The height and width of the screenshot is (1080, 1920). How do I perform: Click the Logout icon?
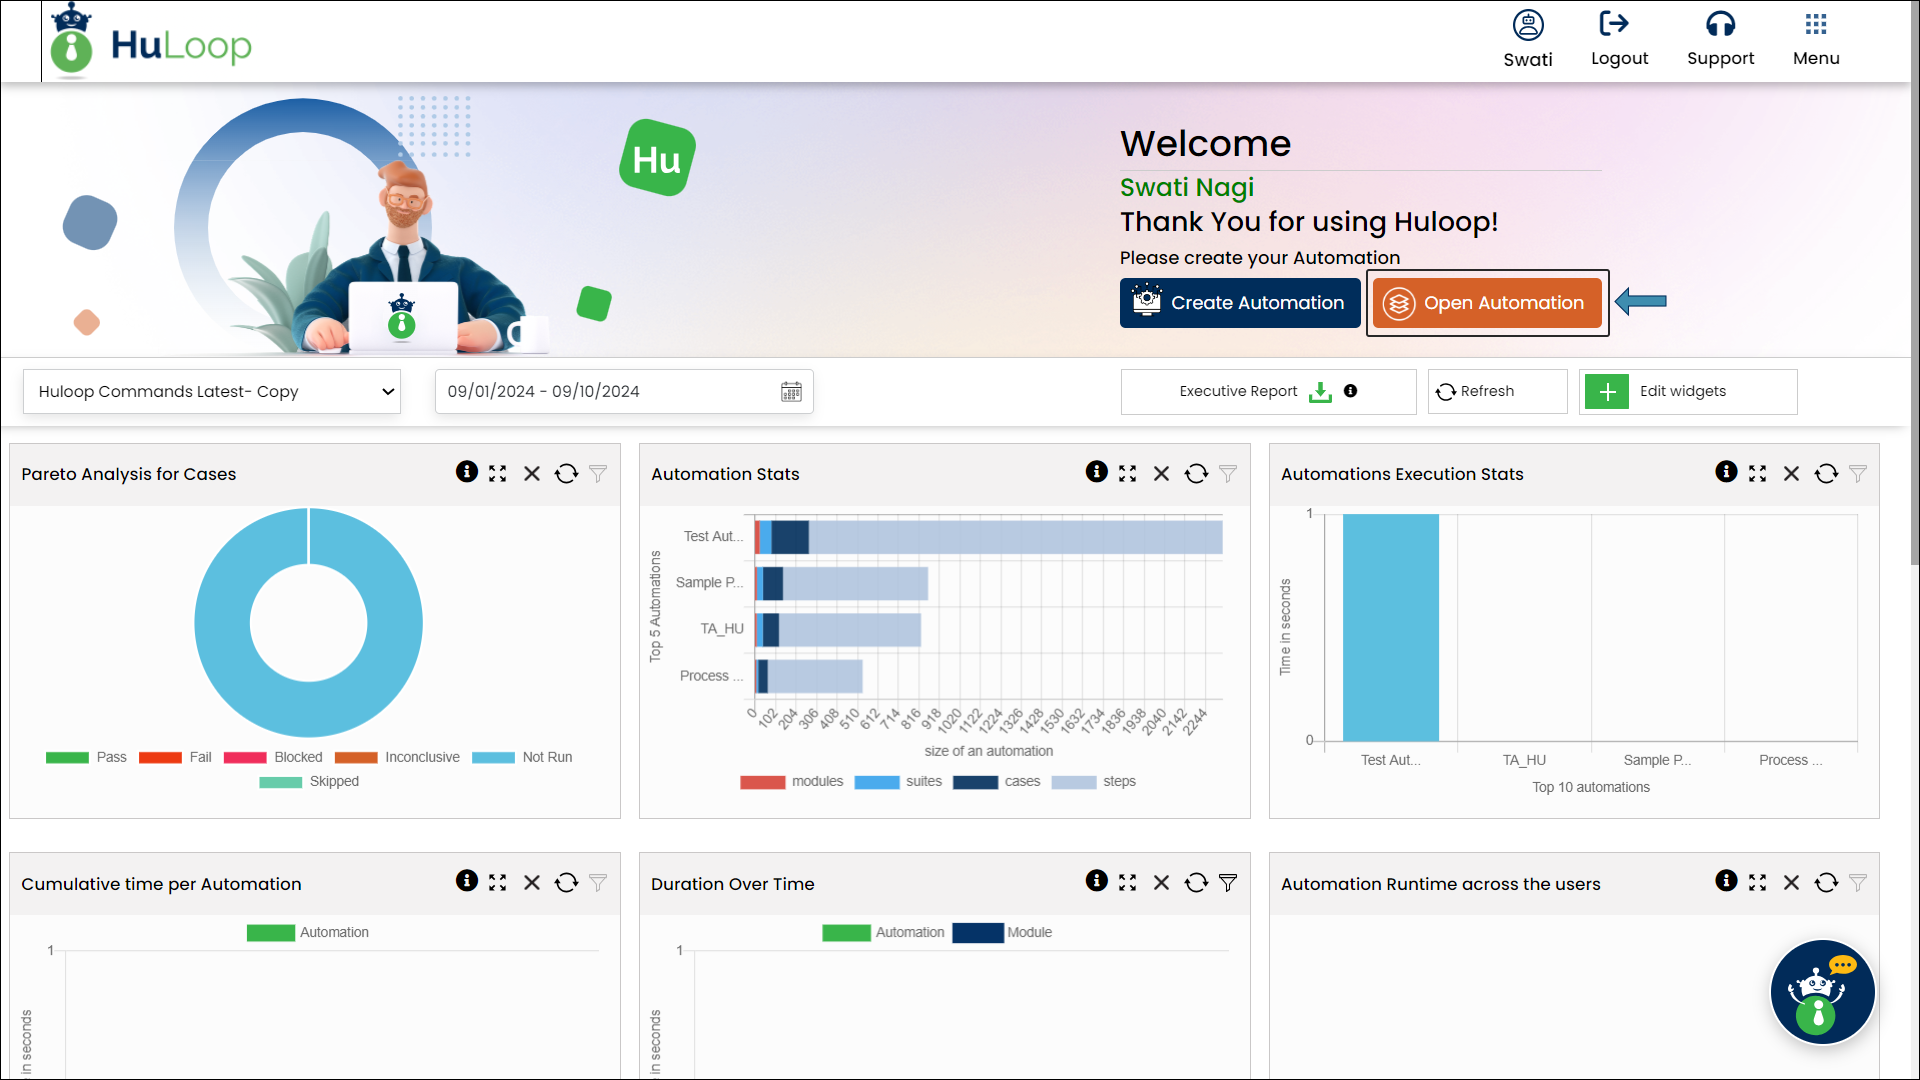point(1614,23)
